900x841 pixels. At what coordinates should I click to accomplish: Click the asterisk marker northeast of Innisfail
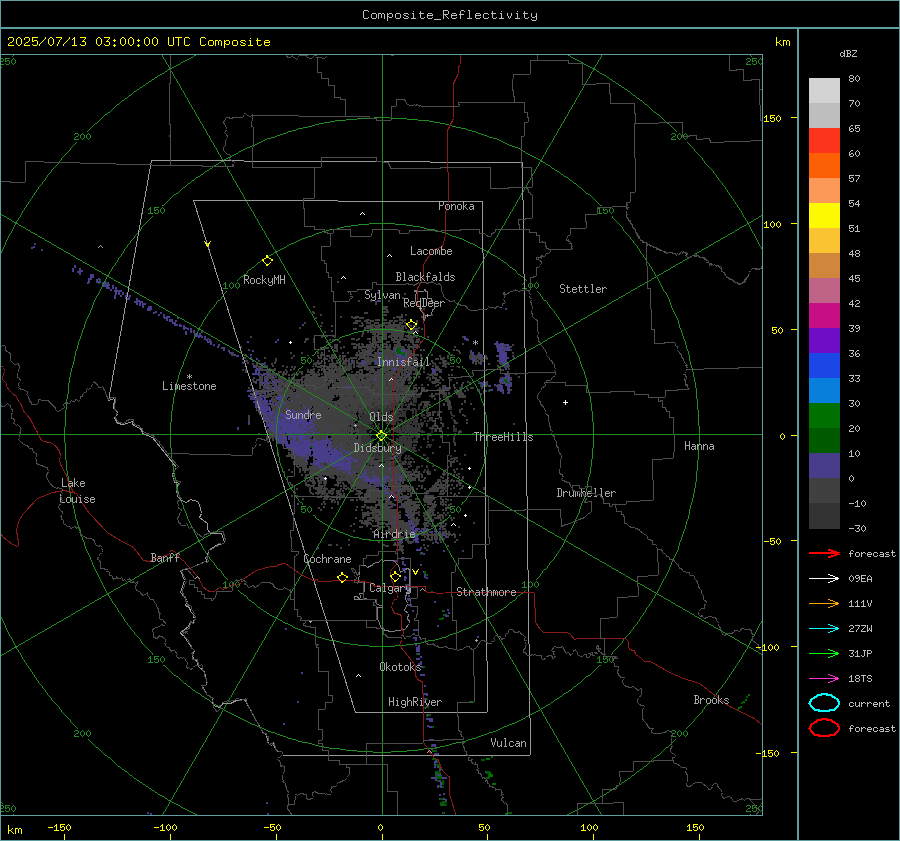[475, 343]
